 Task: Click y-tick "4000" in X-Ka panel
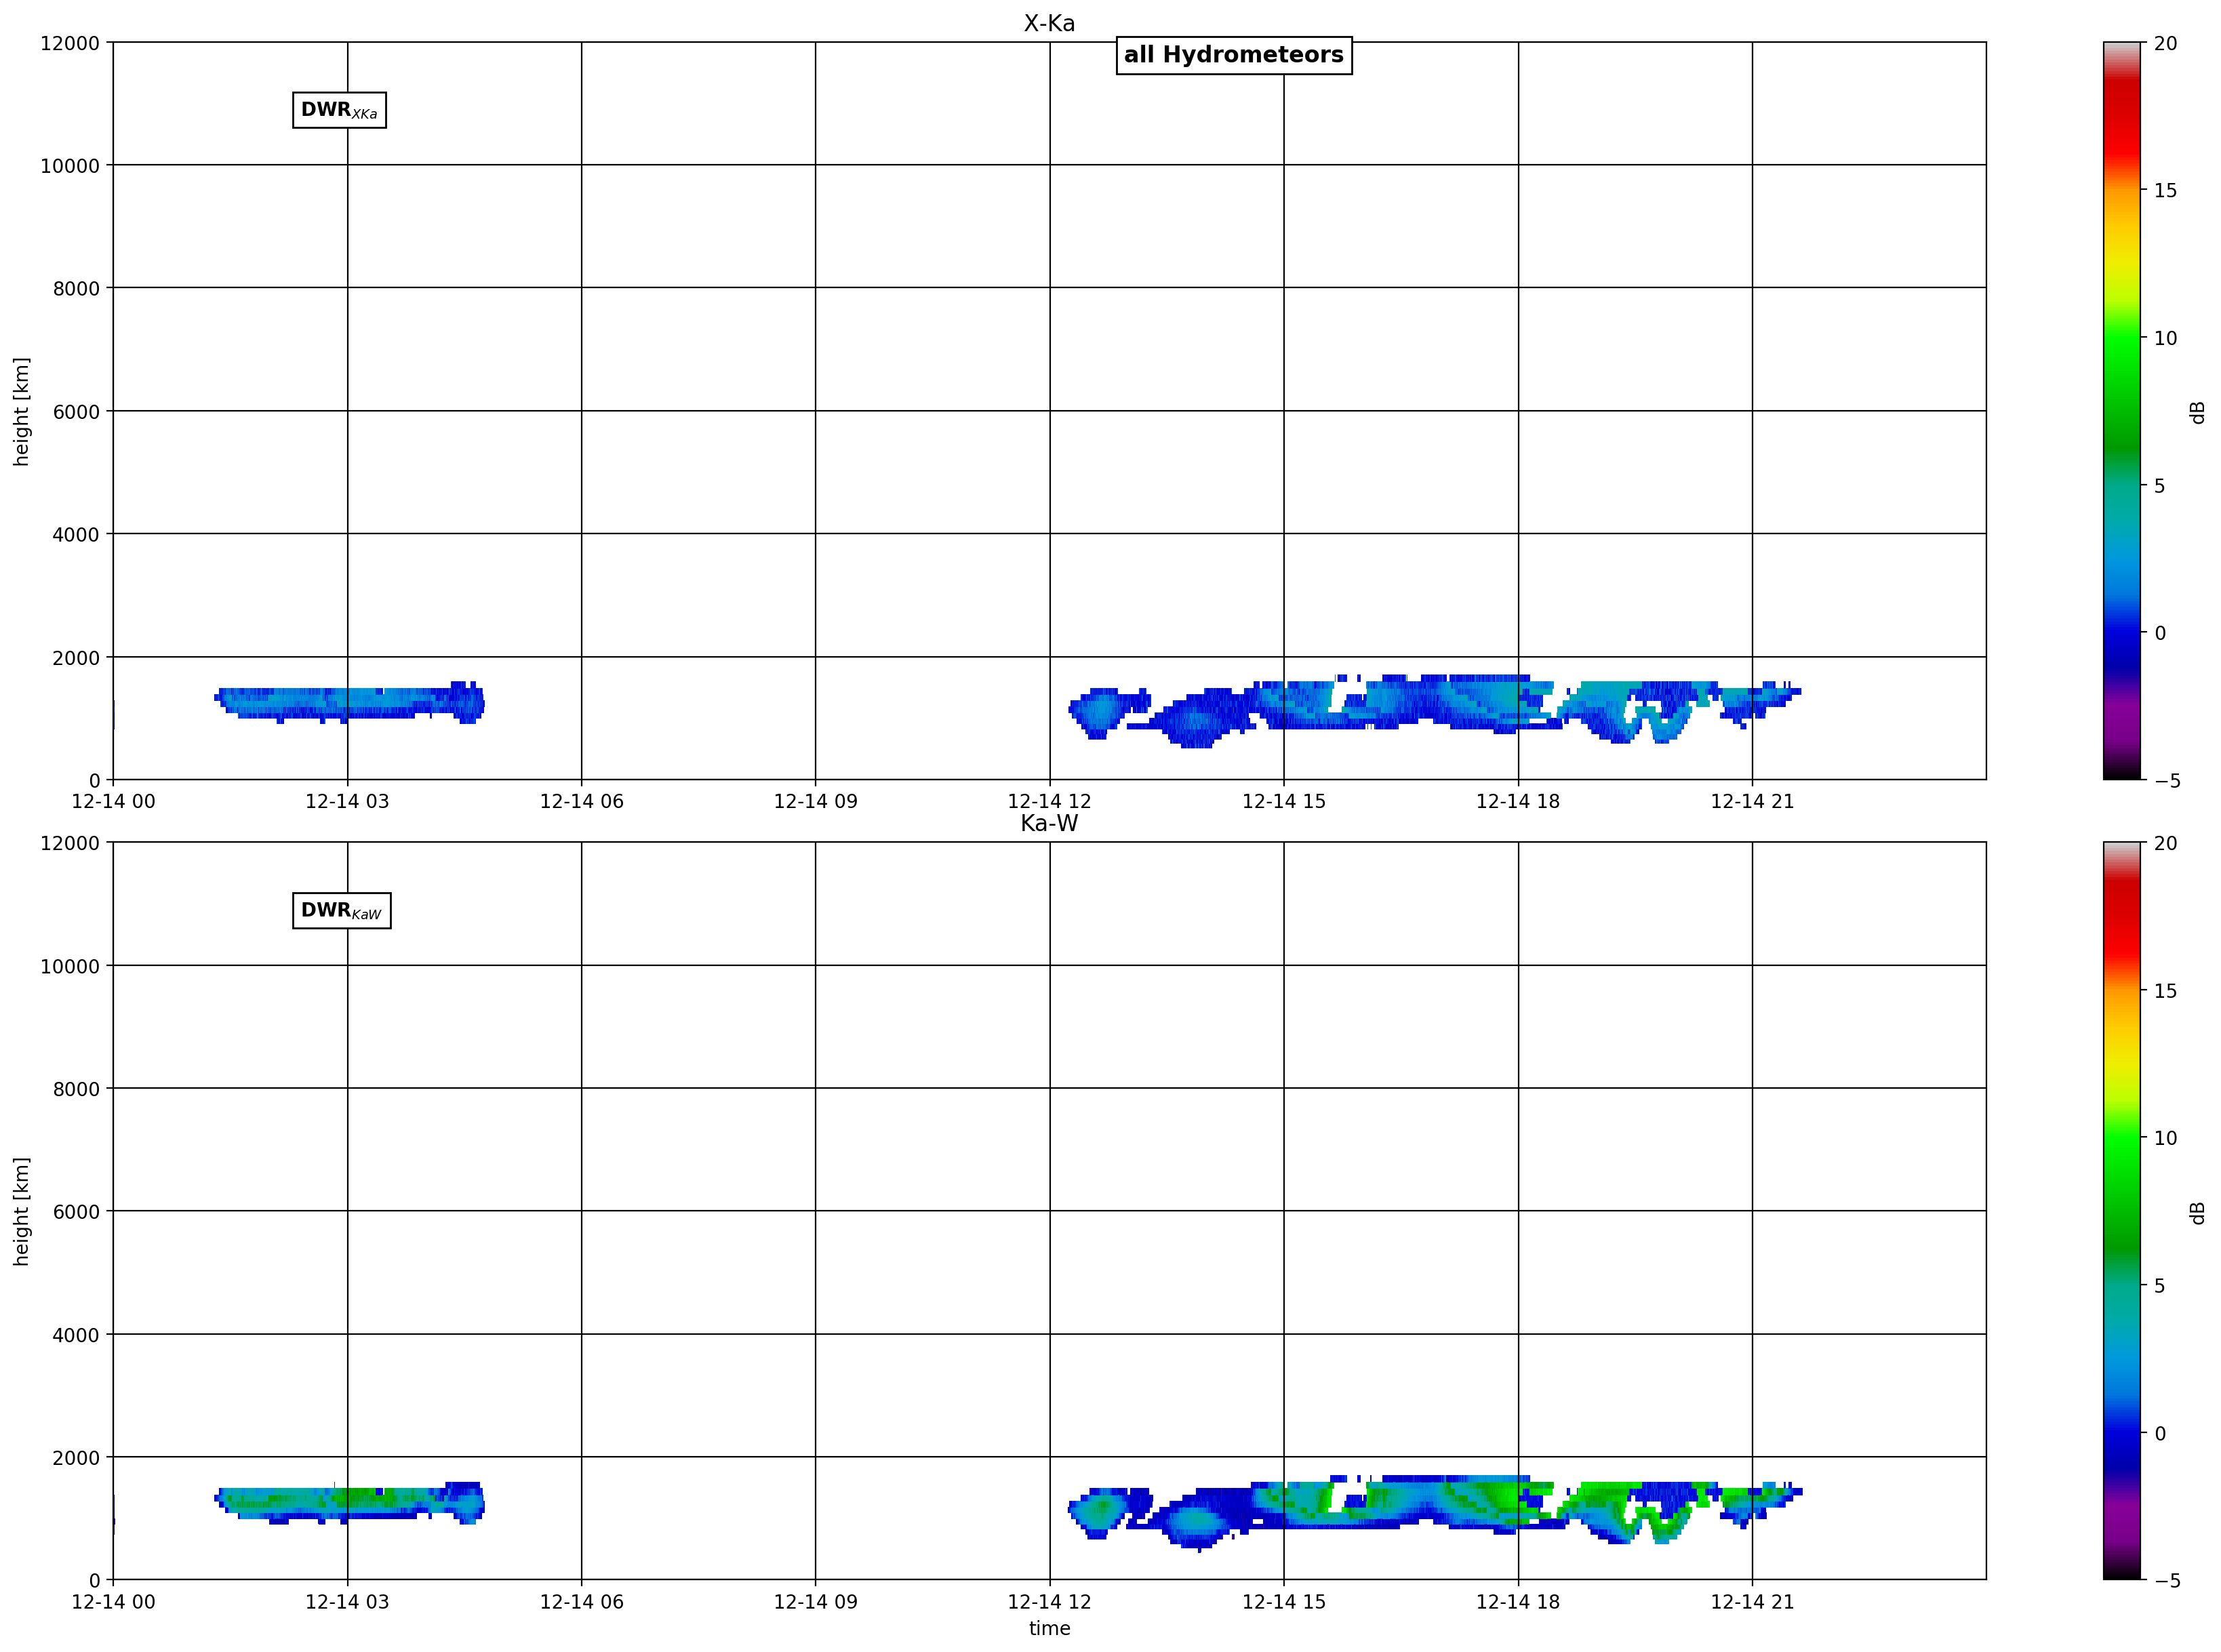coord(76,535)
